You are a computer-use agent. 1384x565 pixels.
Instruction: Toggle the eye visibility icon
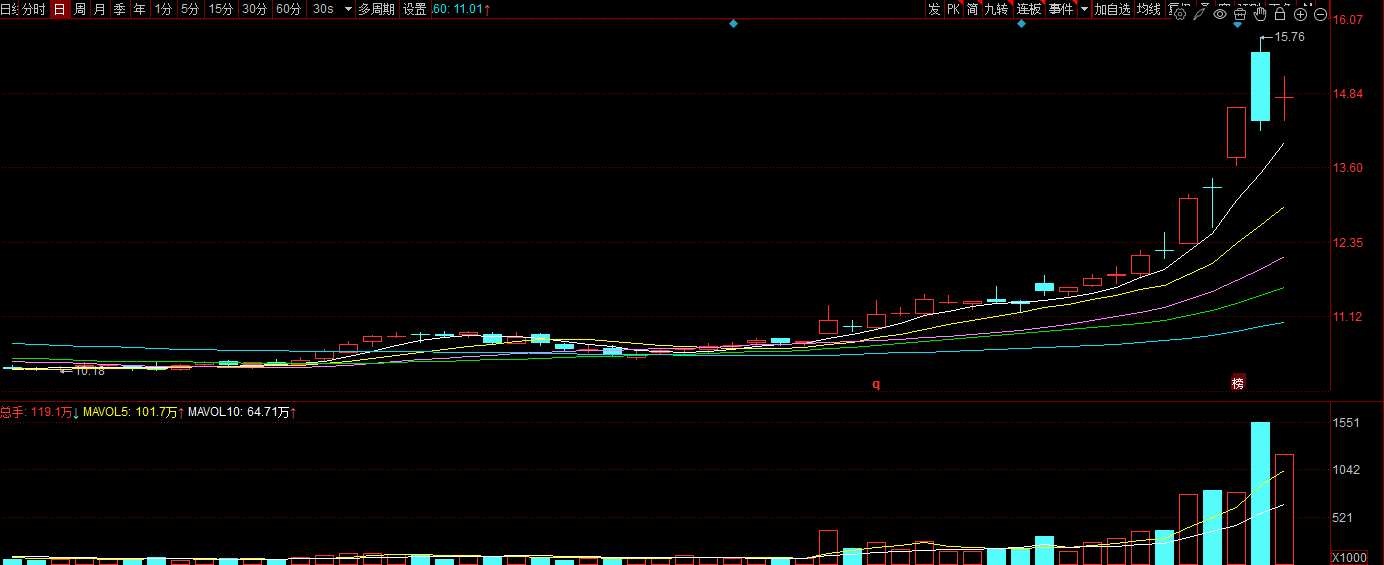(x=1219, y=14)
